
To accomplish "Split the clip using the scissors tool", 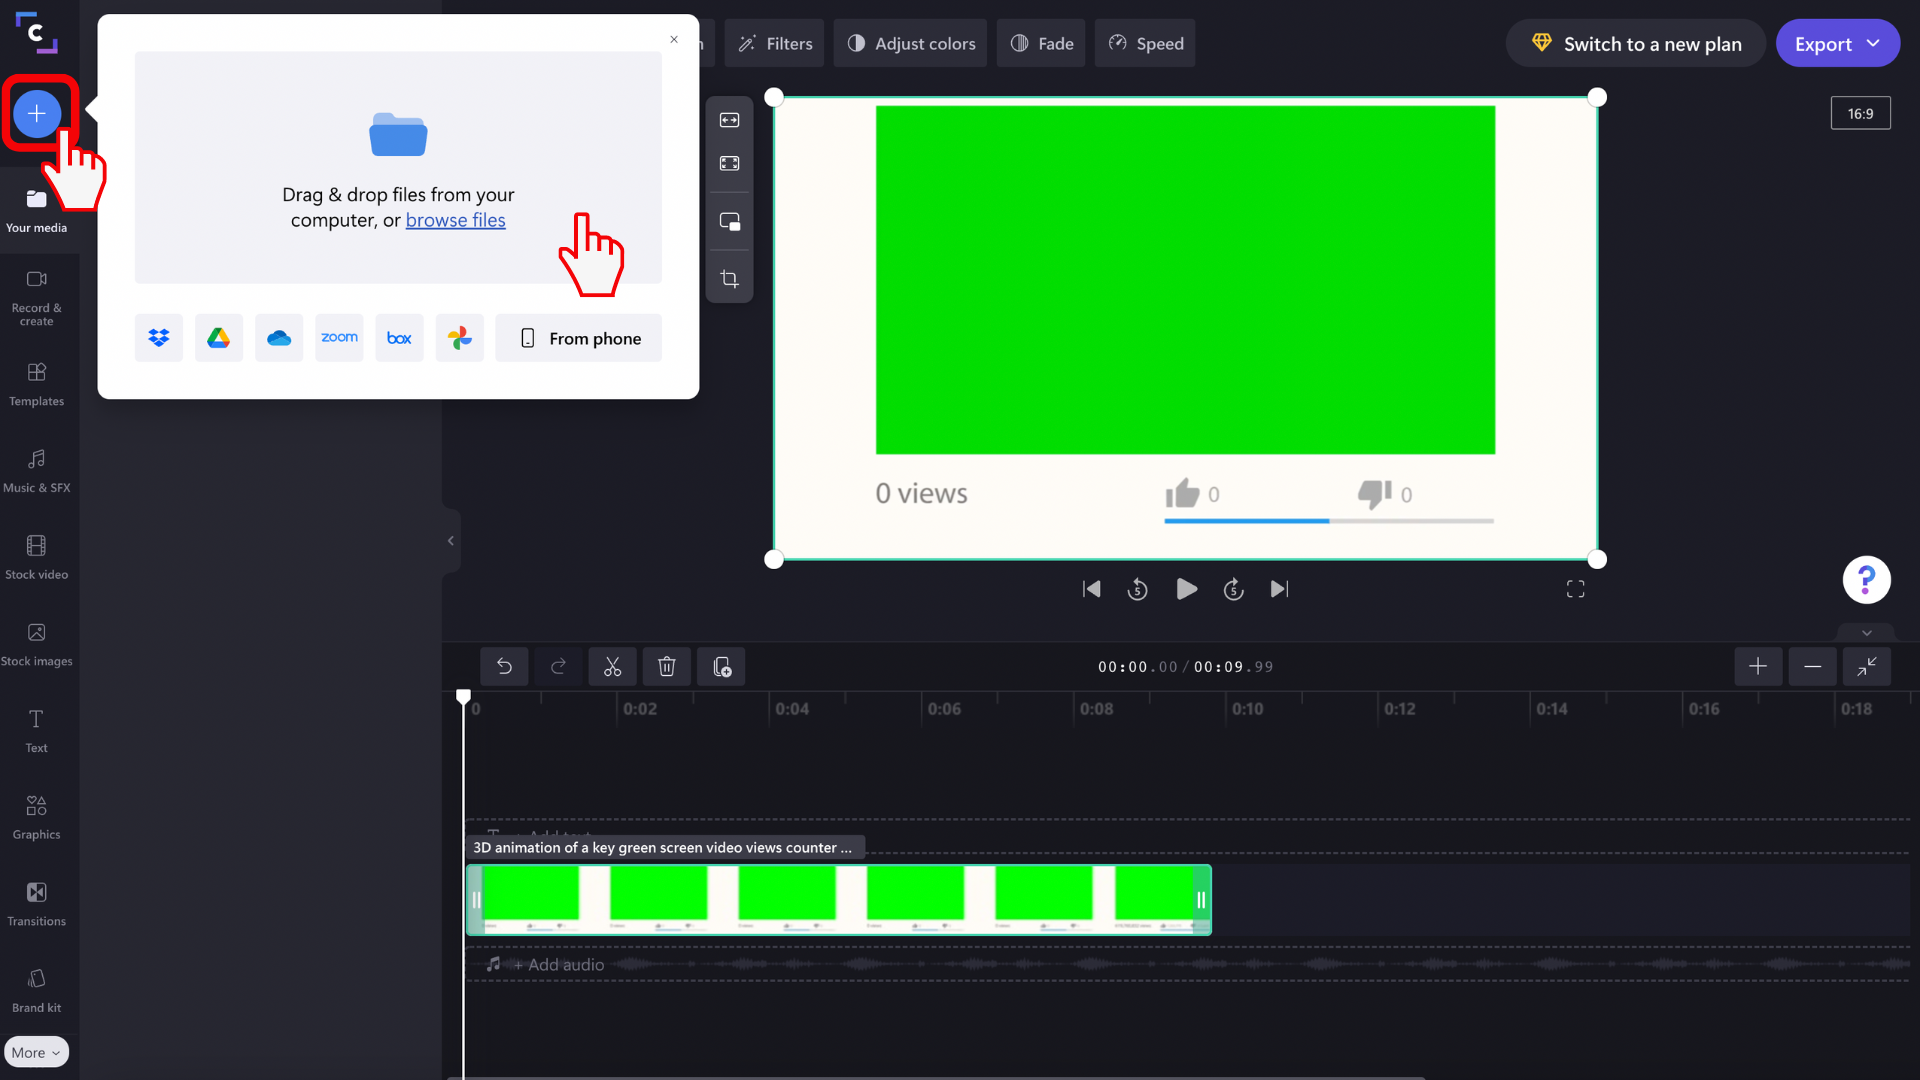I will (612, 667).
